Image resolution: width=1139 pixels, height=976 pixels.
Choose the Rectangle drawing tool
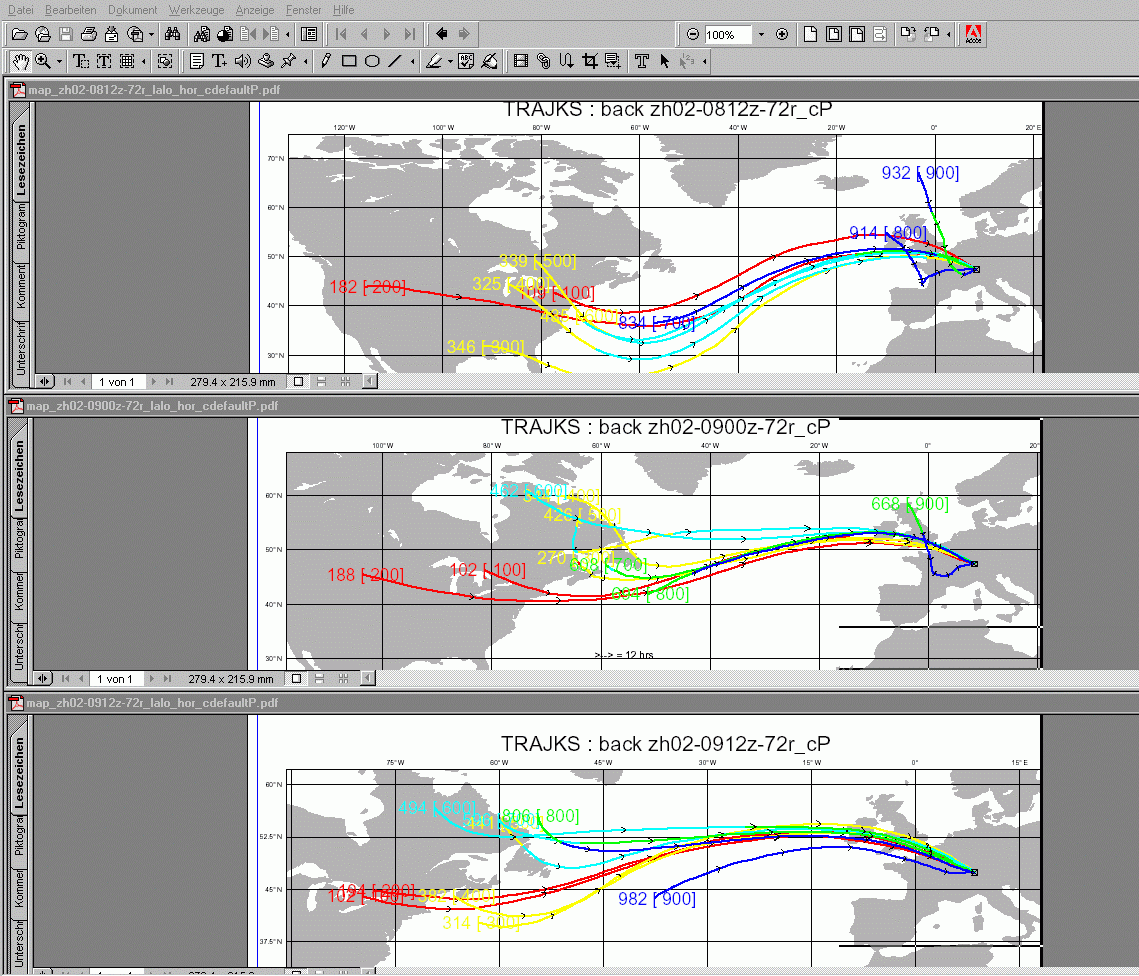349,61
